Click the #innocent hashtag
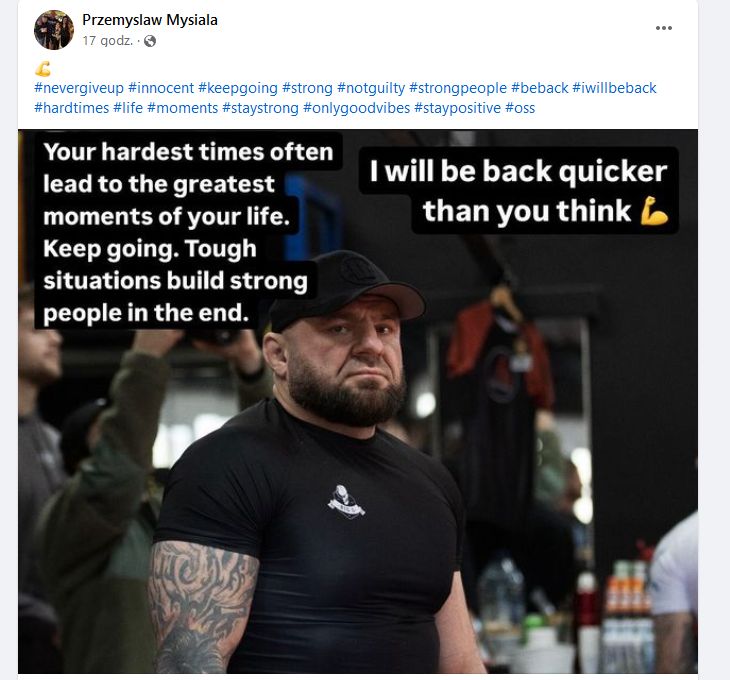The height and width of the screenshot is (680, 730). (161, 88)
